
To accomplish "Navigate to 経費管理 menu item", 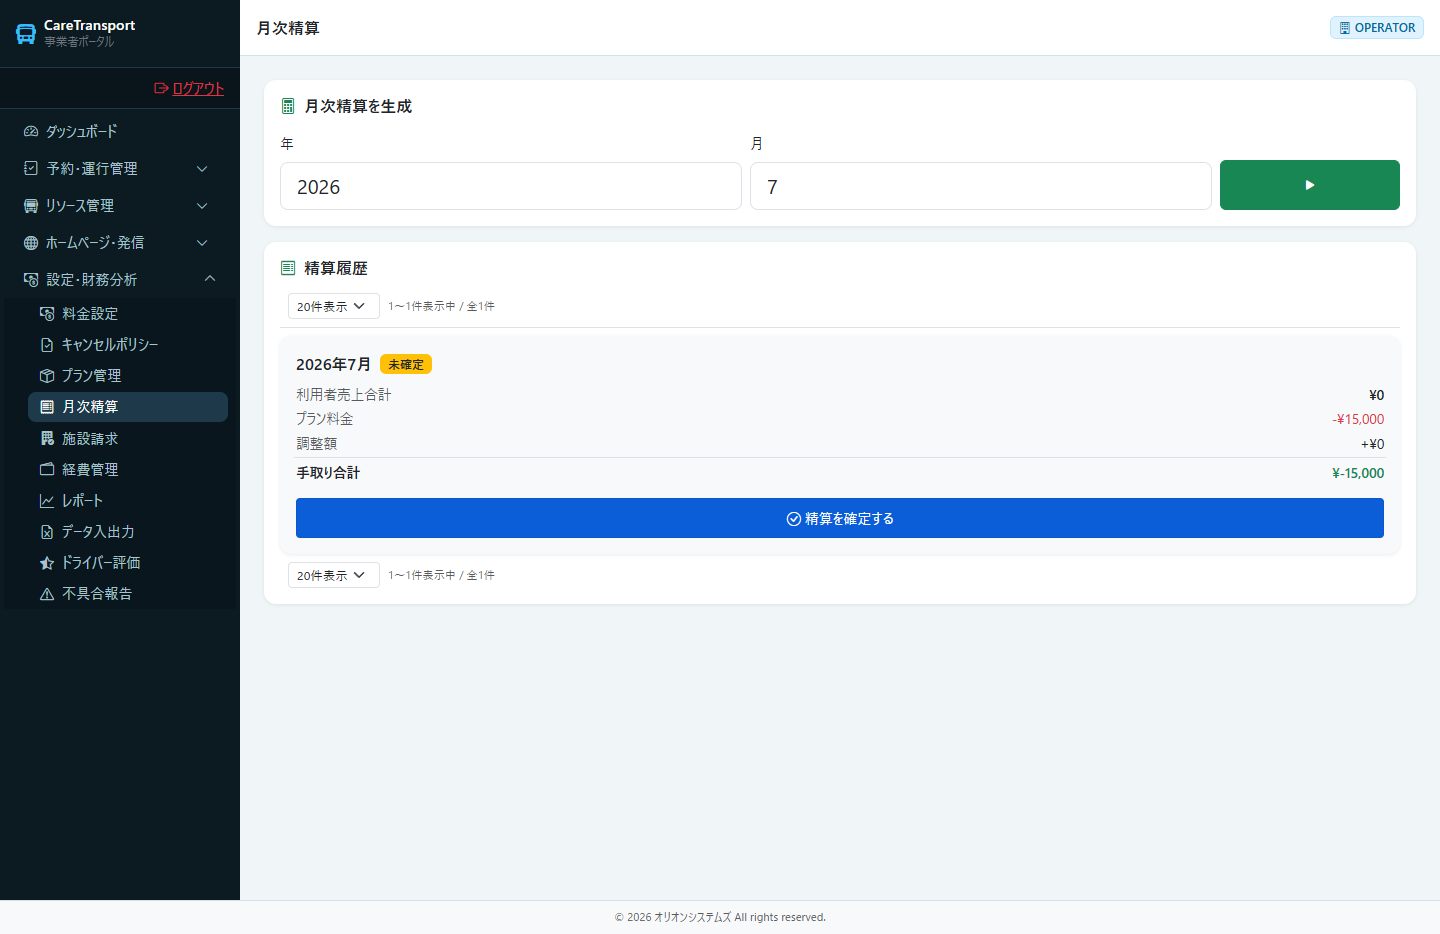I will click(x=128, y=469).
